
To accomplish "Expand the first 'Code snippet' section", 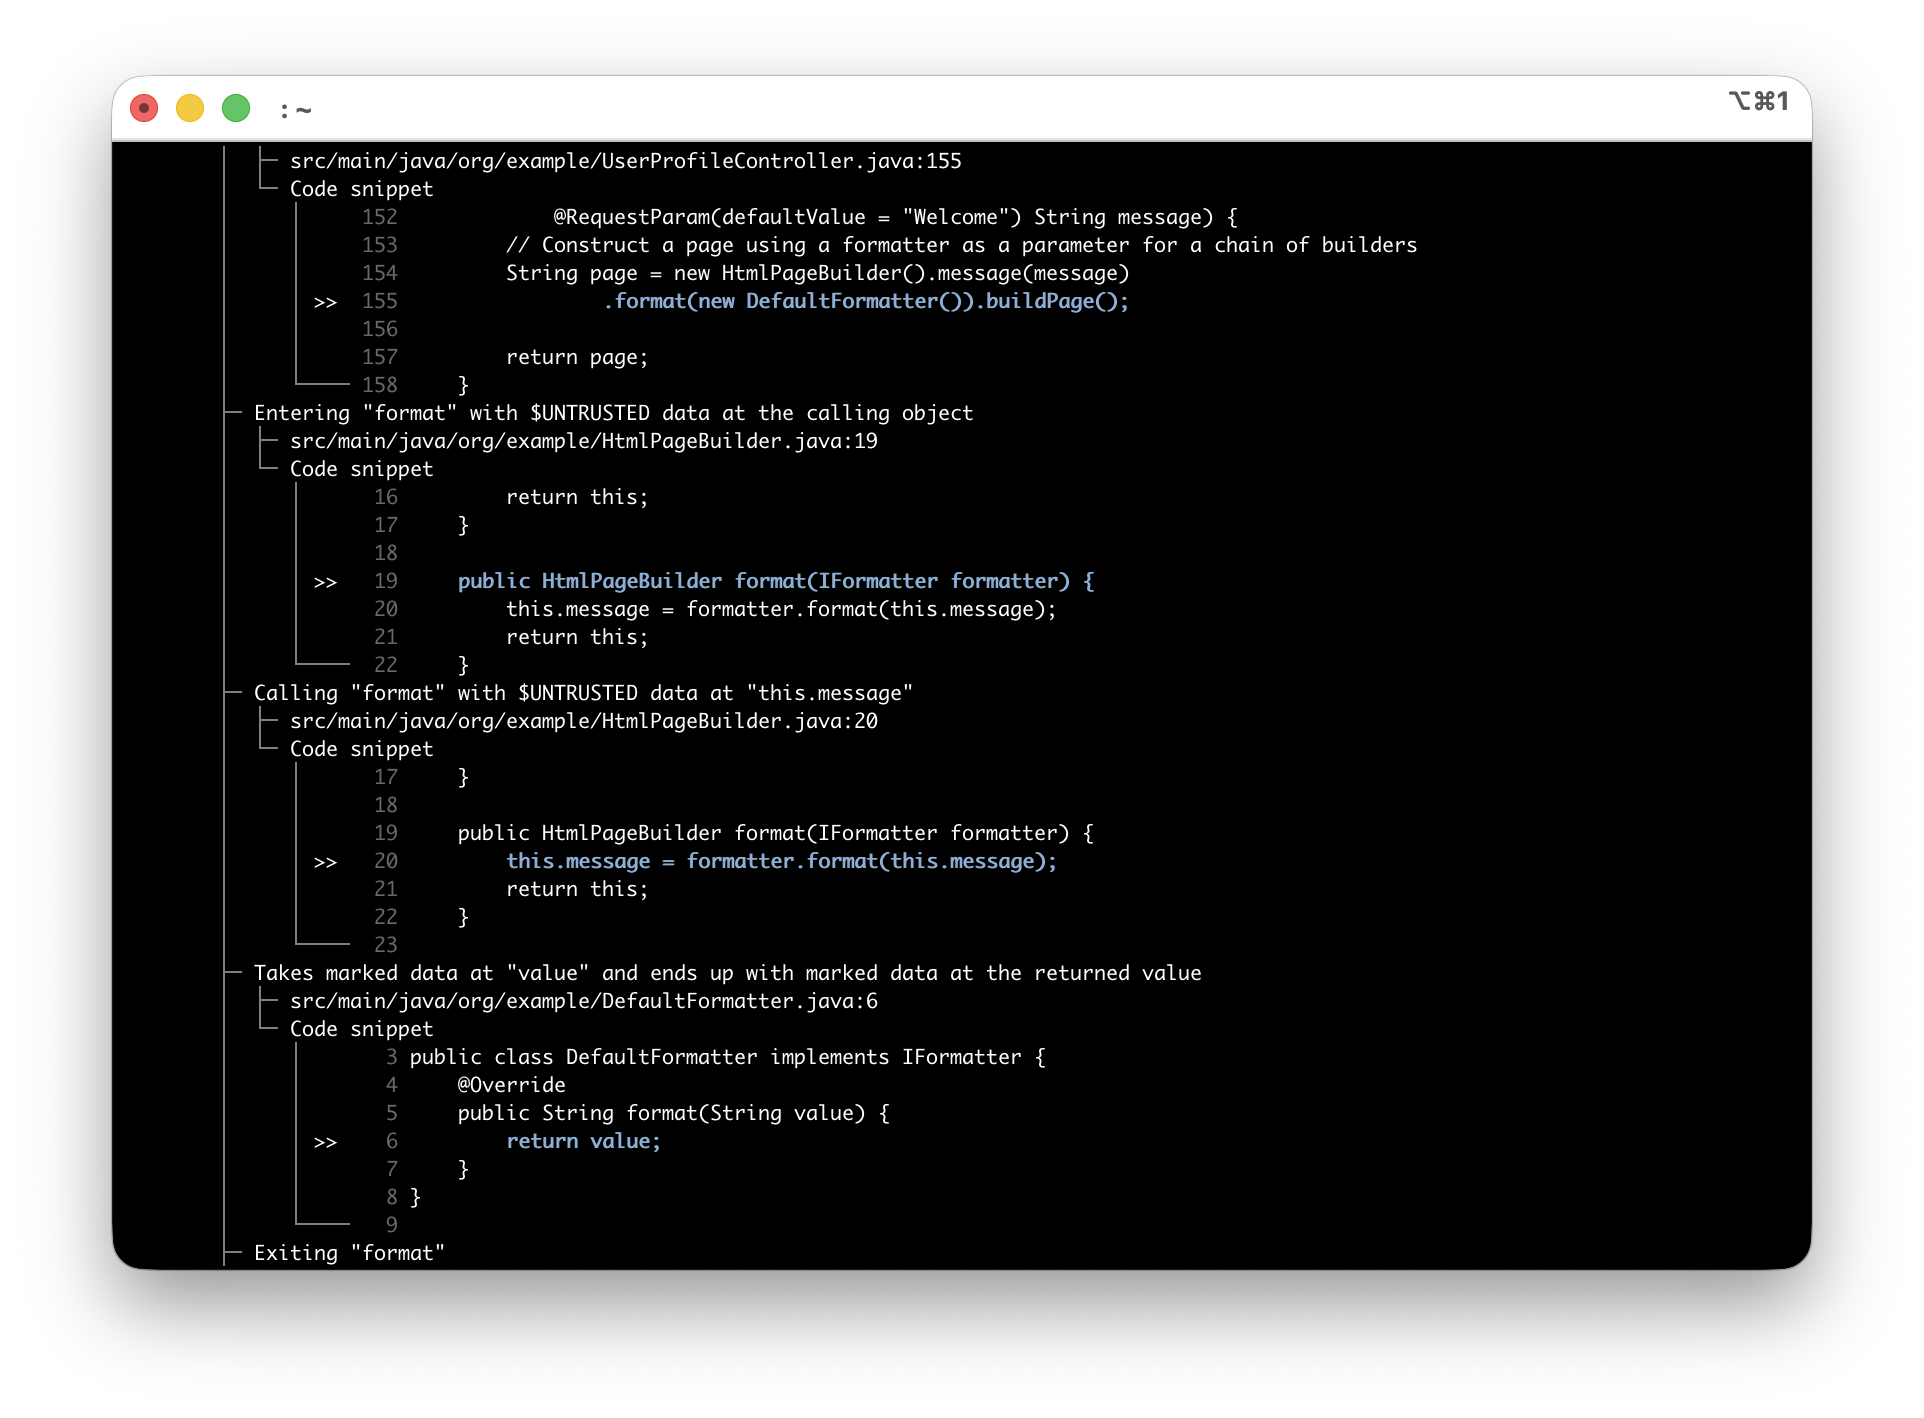I will (361, 188).
